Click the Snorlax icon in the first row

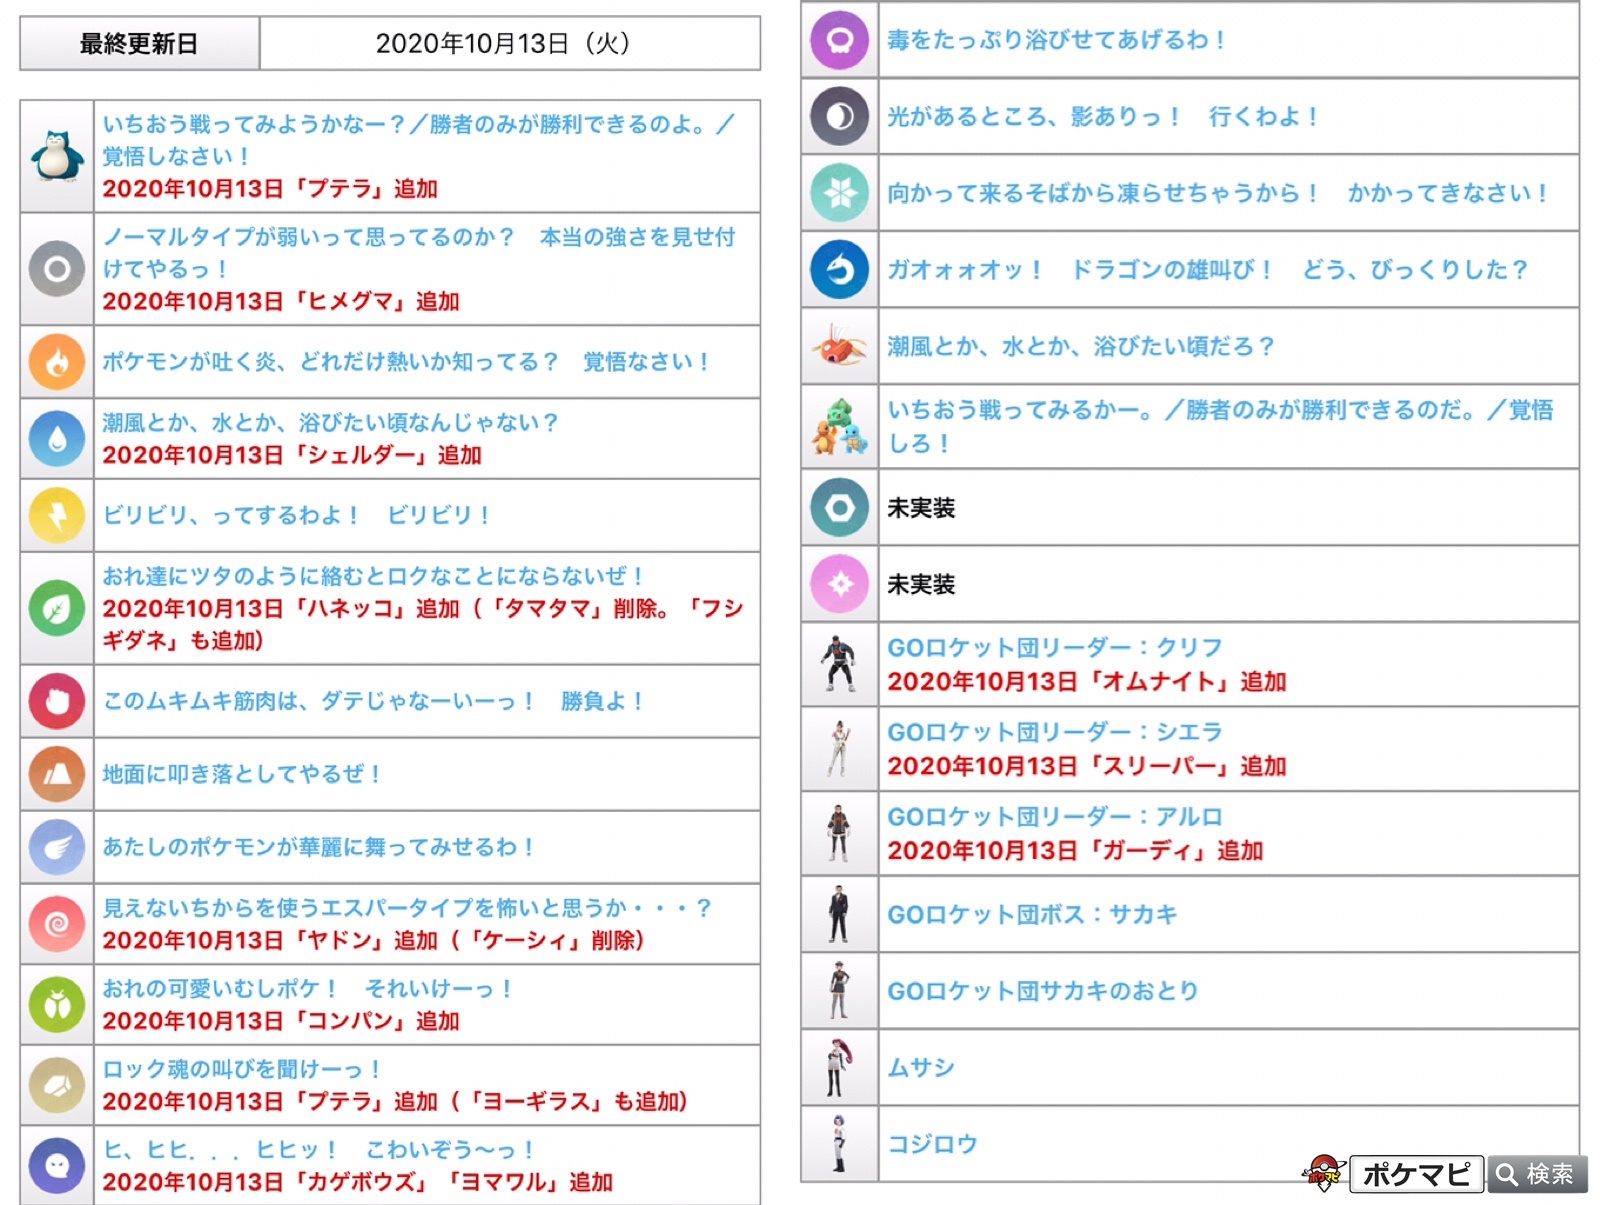(57, 156)
